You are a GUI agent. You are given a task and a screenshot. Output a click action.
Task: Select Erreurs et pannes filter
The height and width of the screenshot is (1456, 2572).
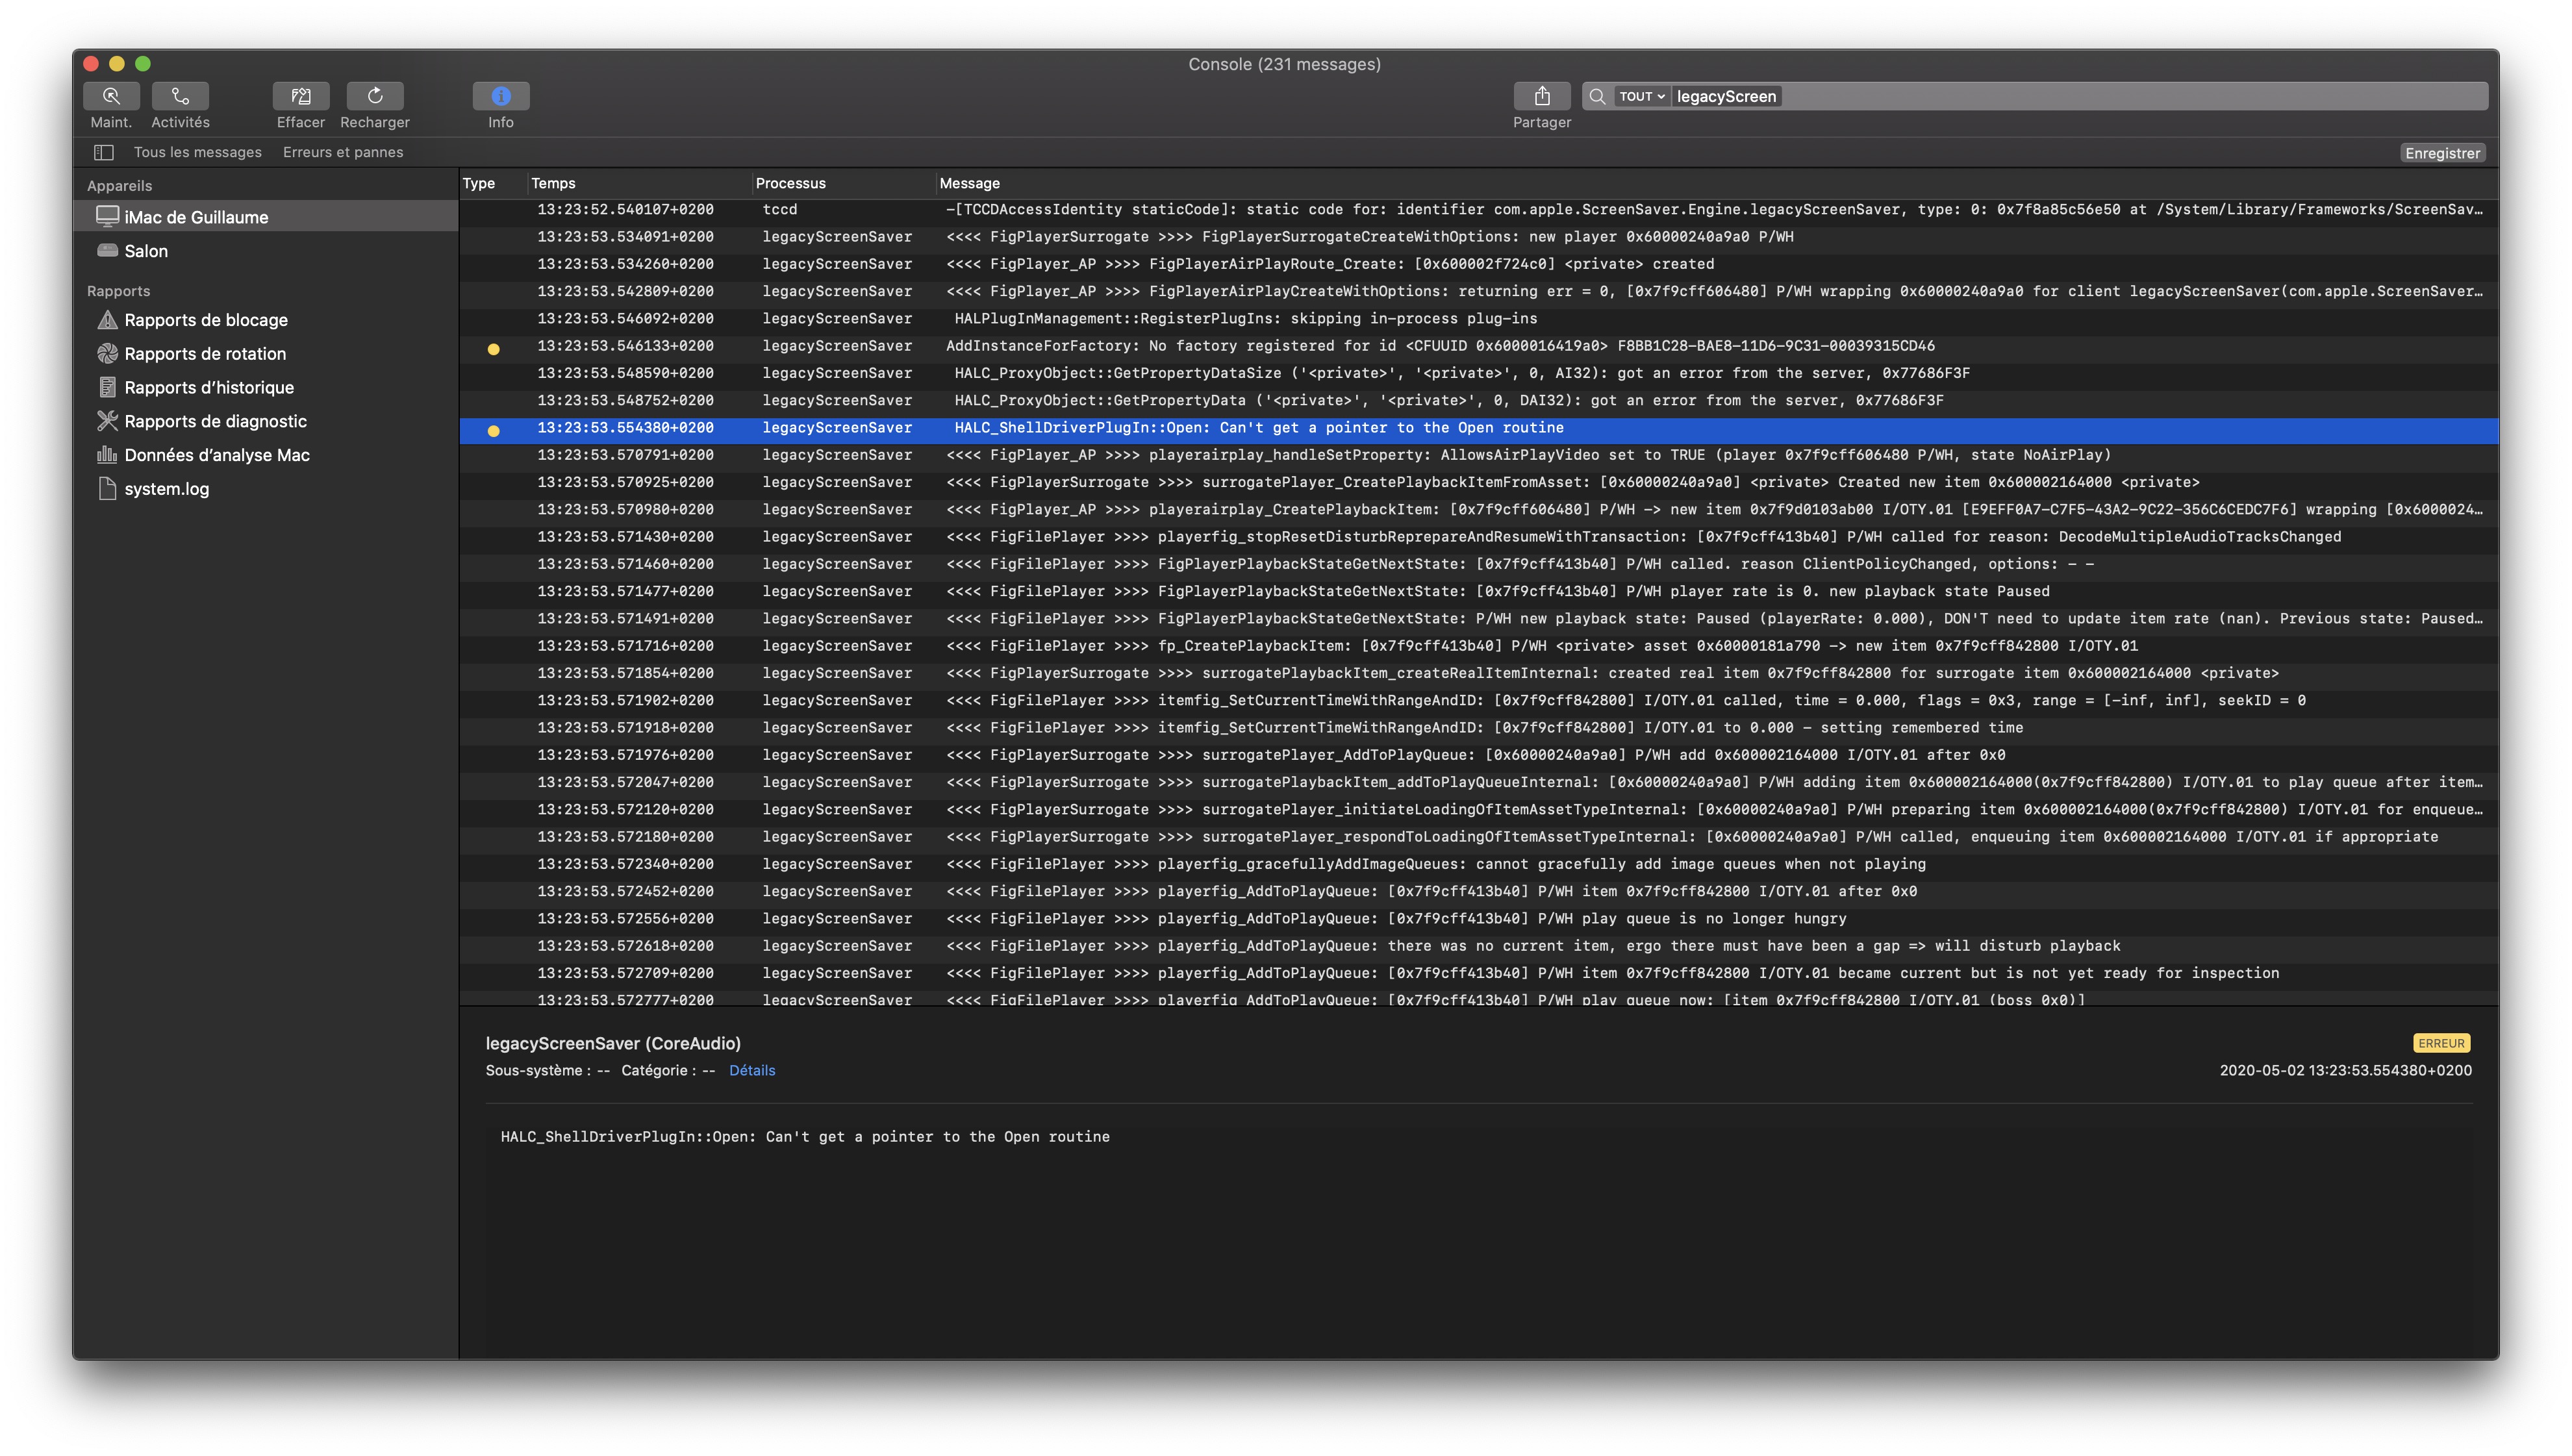click(x=343, y=152)
